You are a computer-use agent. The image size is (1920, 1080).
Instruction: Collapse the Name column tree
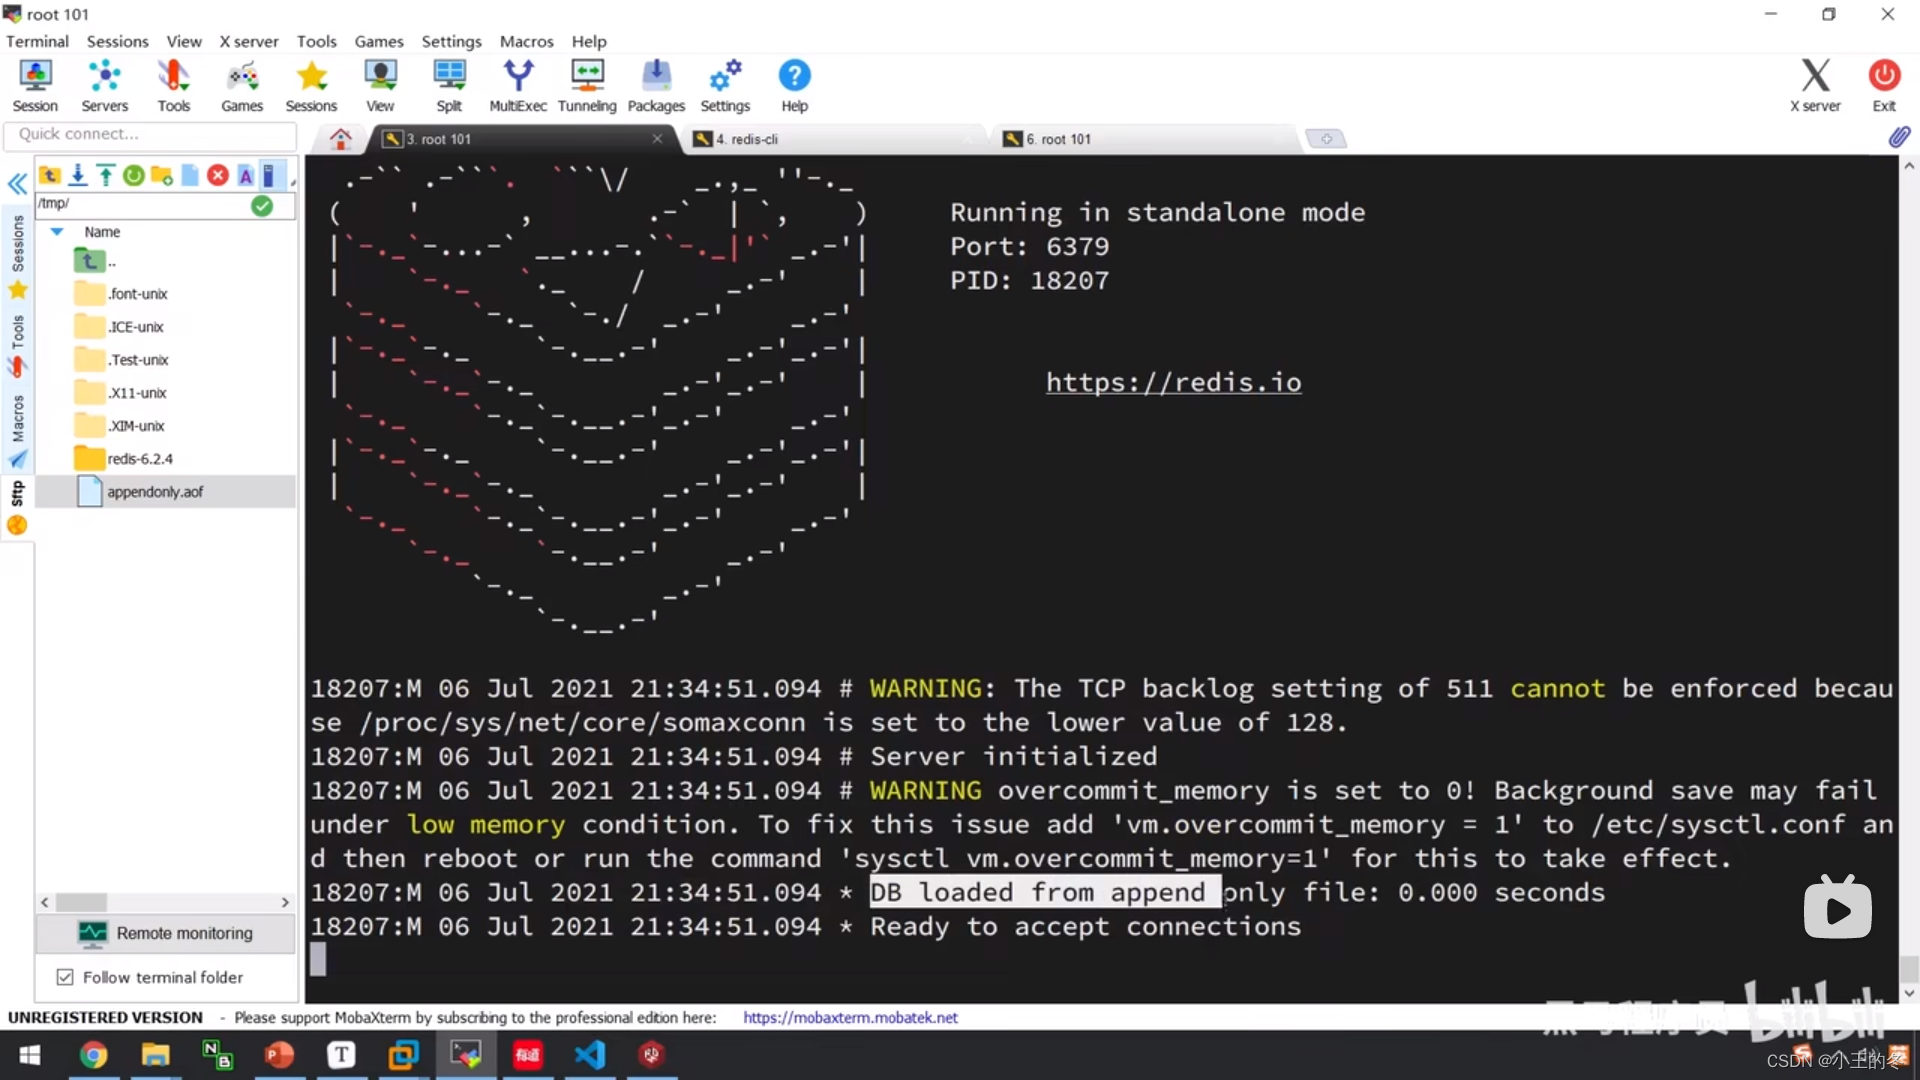point(57,231)
